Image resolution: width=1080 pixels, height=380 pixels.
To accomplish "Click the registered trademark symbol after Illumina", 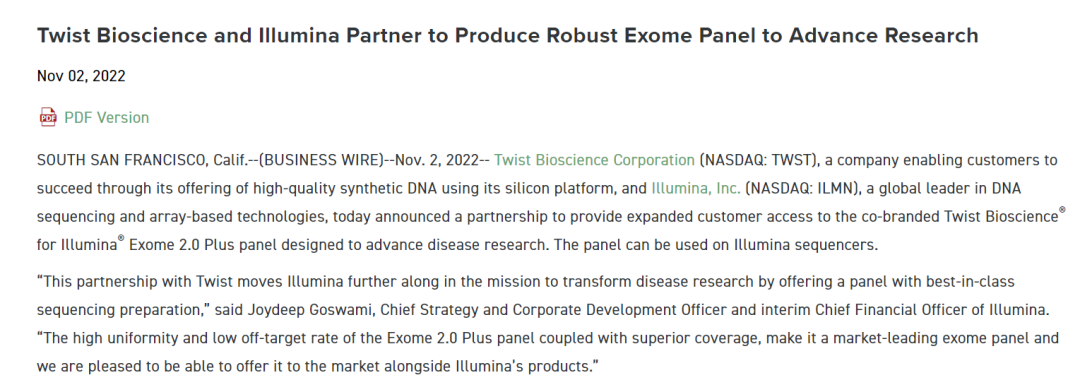I will click(x=121, y=238).
